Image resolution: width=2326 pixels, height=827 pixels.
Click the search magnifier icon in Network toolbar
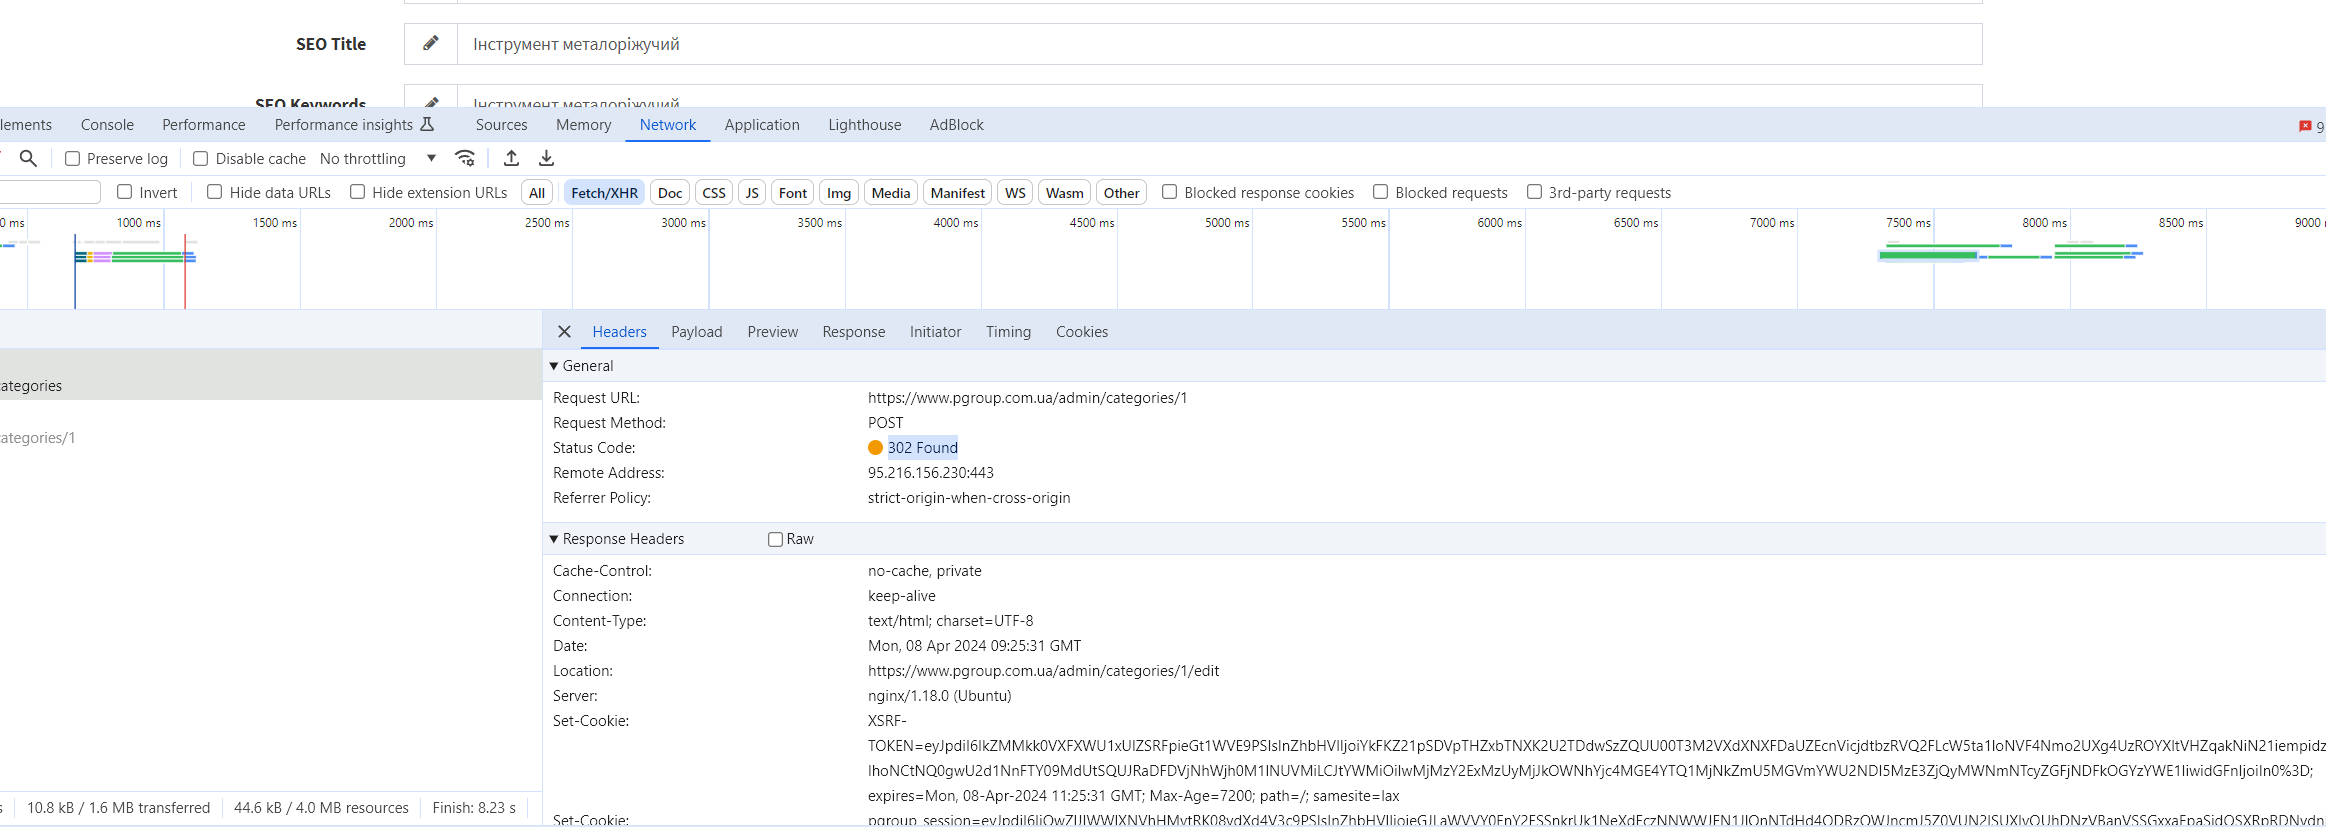tap(28, 158)
